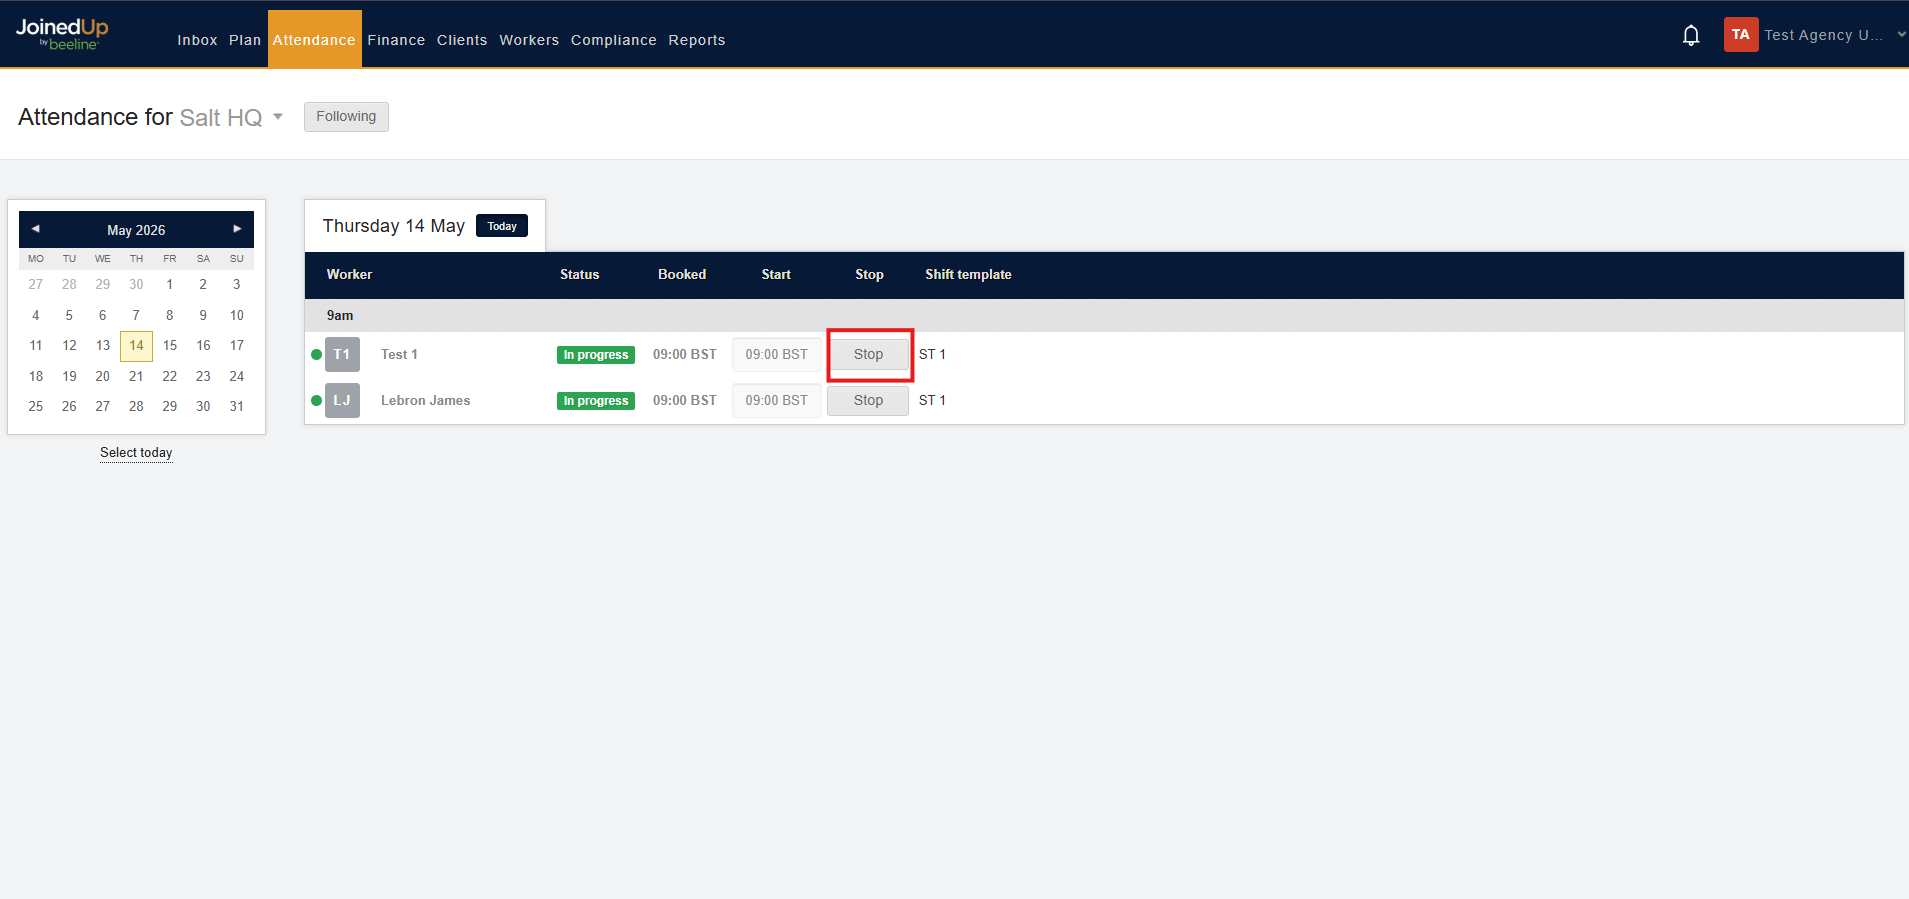Select May 25 in the calendar

point(36,407)
